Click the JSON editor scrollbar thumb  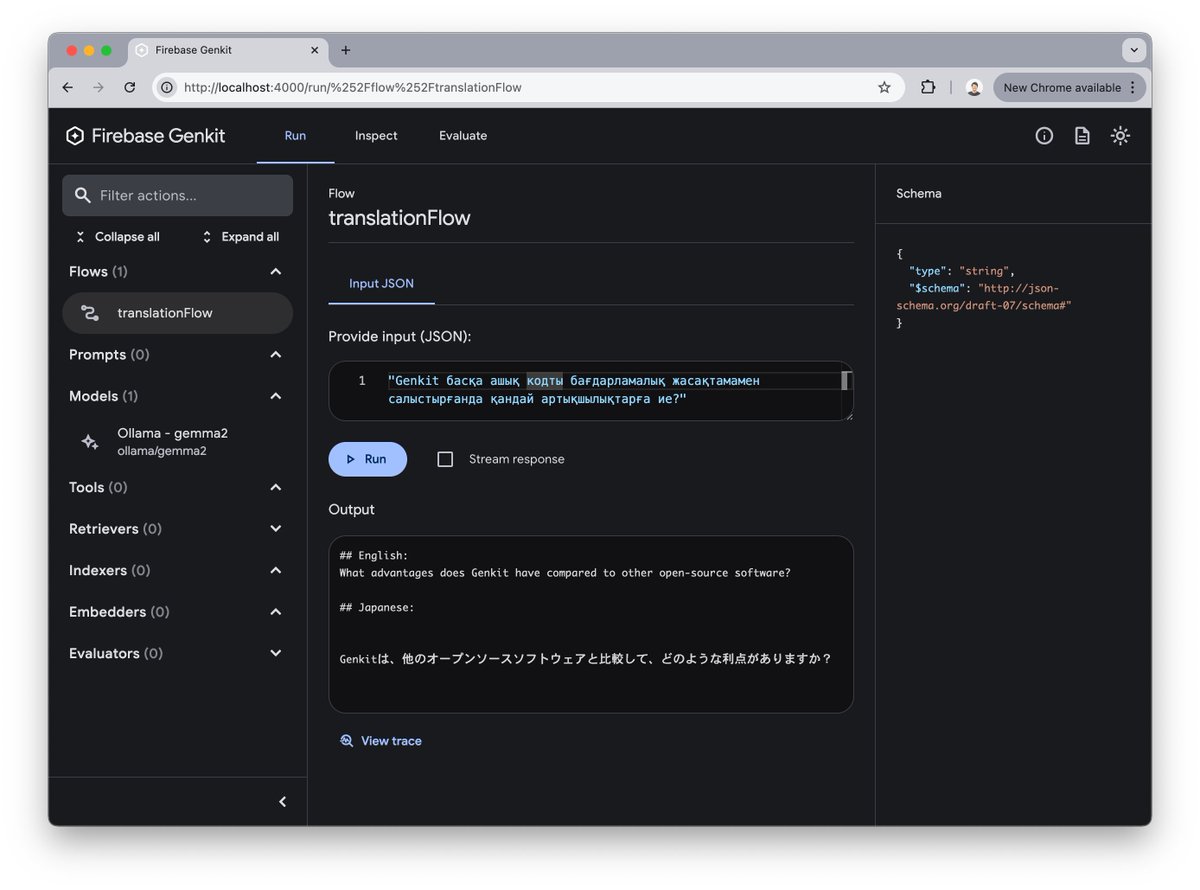(845, 381)
